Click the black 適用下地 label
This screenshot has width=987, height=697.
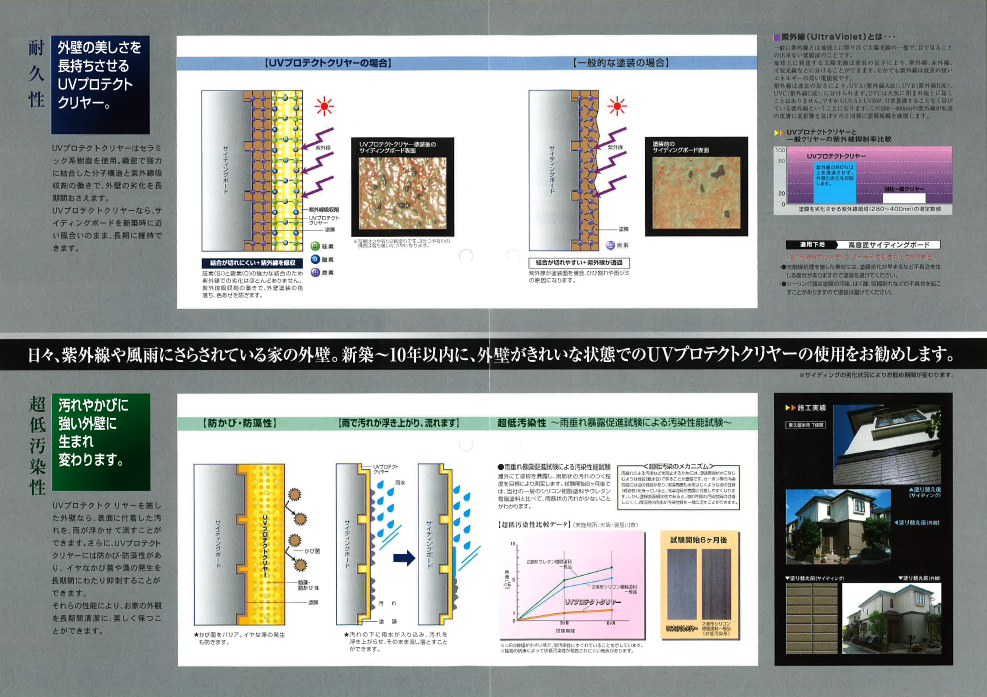coord(811,245)
